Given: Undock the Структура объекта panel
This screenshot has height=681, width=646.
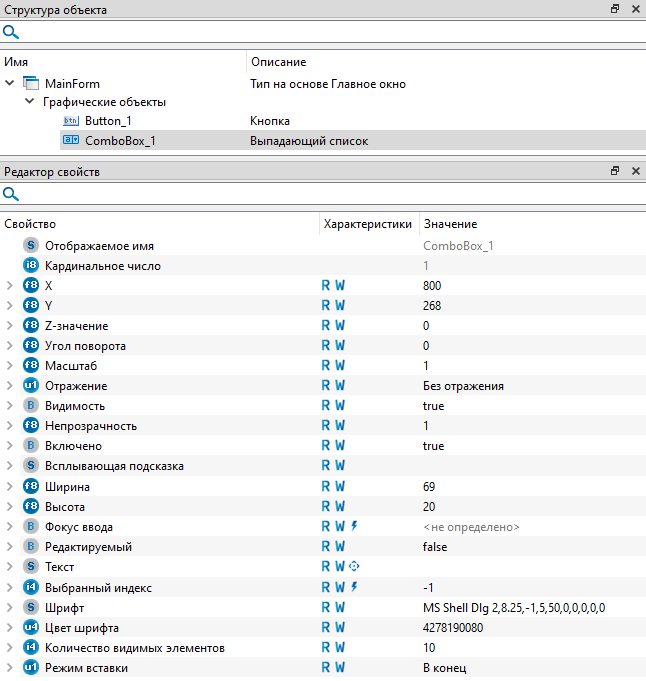Looking at the screenshot, I should pyautogui.click(x=615, y=9).
